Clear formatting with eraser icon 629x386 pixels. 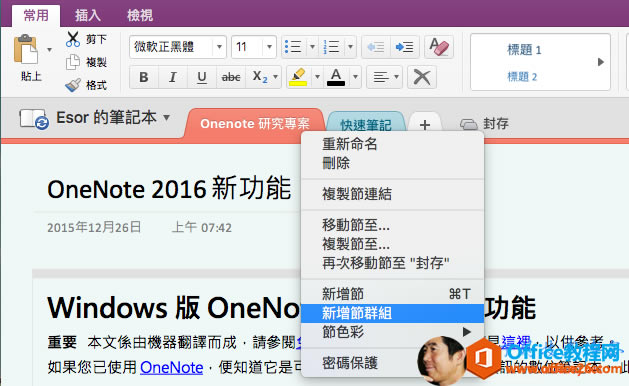(x=438, y=47)
